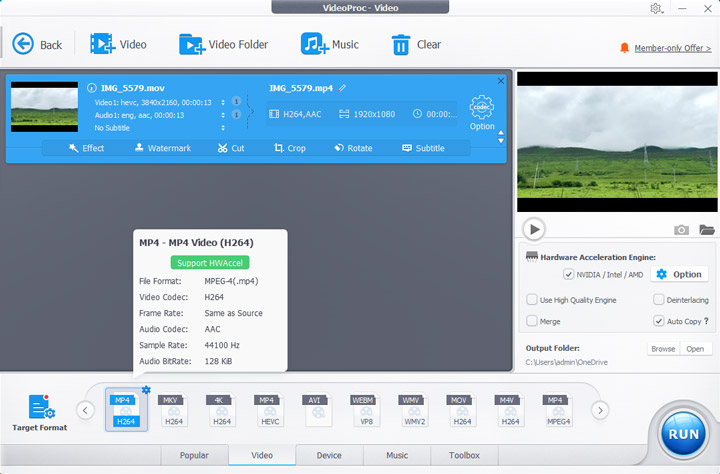
Task: Open settings gear on MP4 H264 preset
Action: point(146,390)
